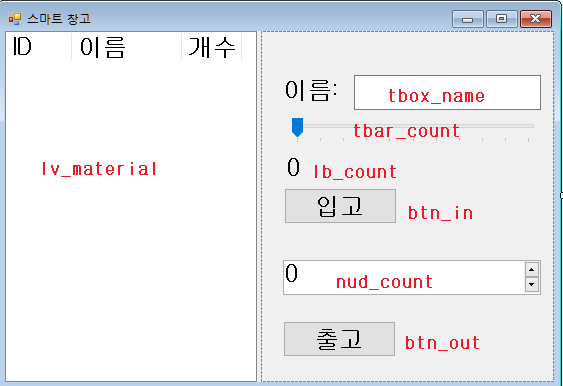The image size is (563, 386).
Task: Focus the 이름 text box
Action: point(447,93)
